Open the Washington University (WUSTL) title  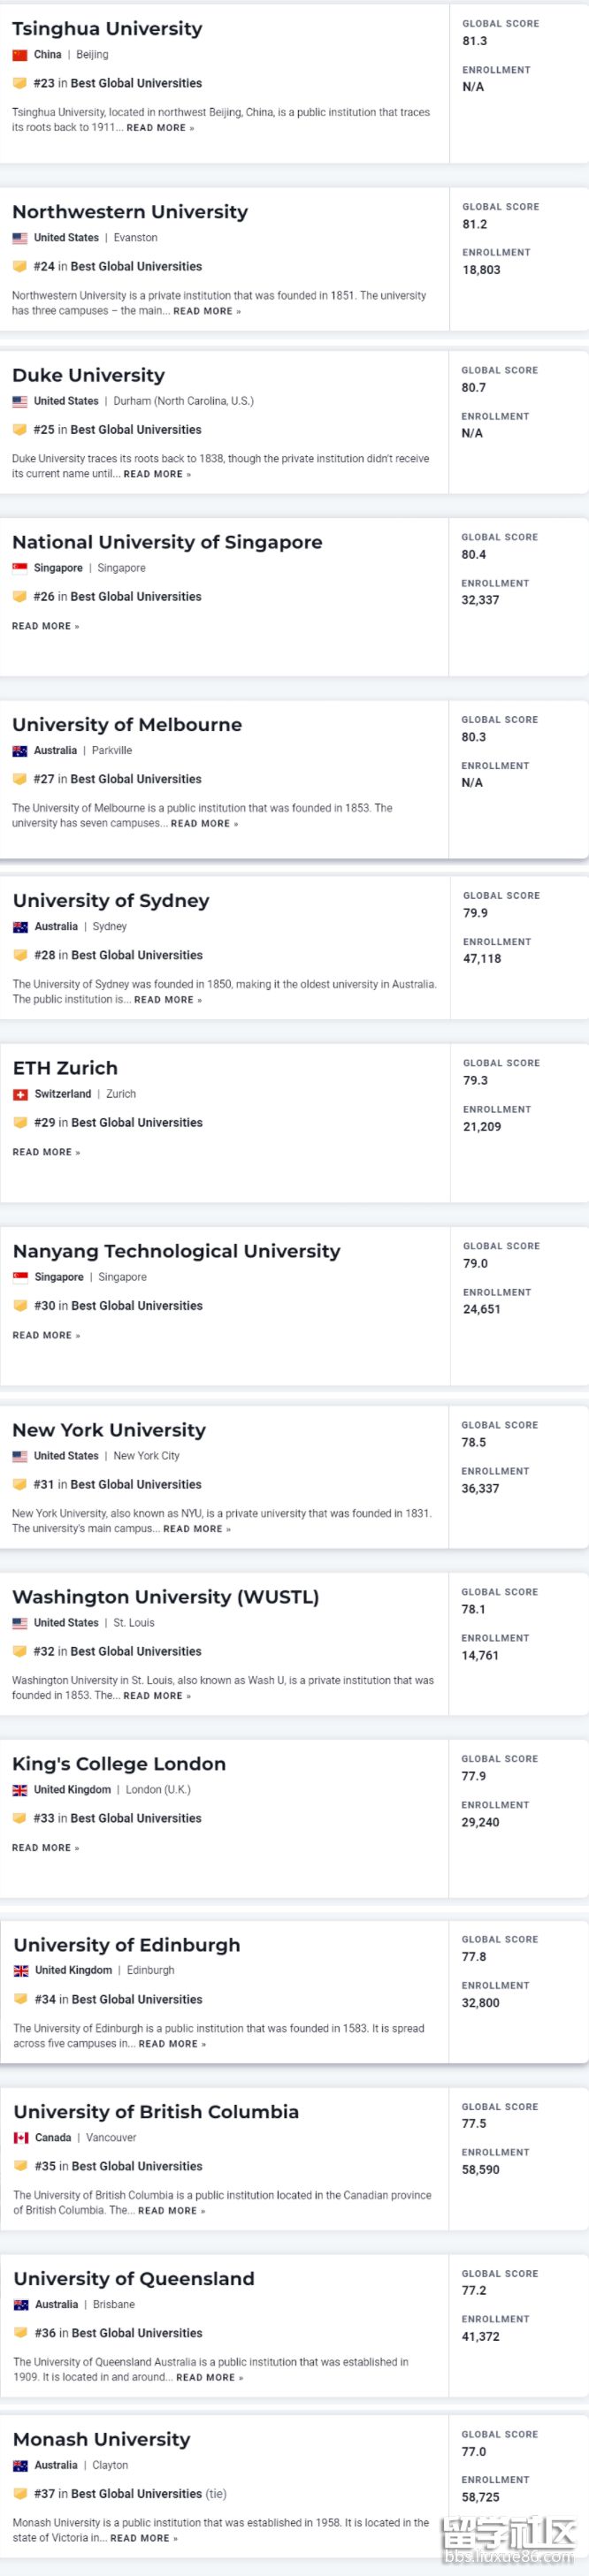click(x=165, y=1596)
